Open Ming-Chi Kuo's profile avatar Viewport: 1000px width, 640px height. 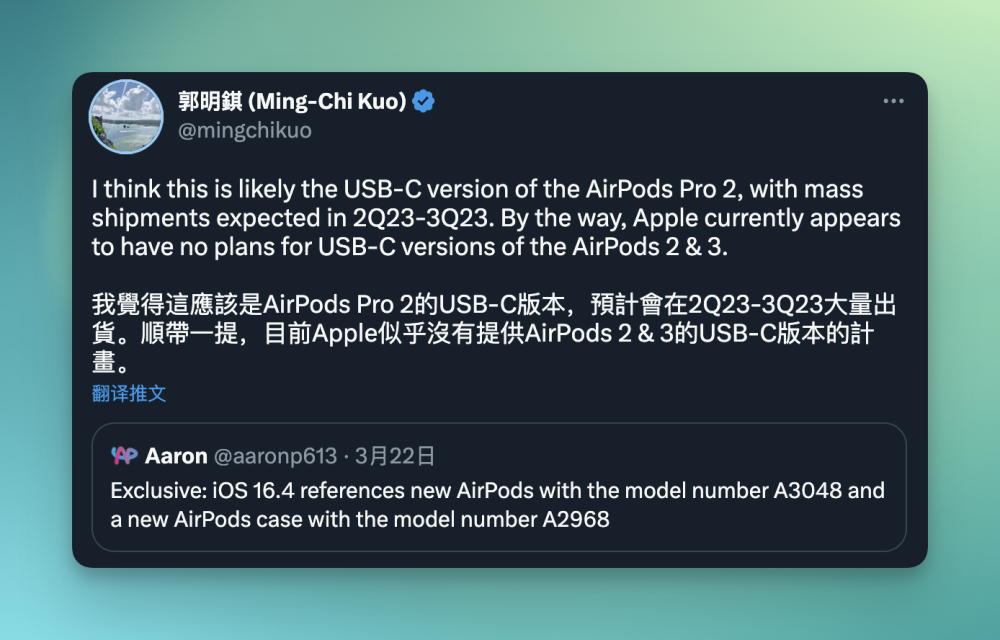click(x=126, y=116)
